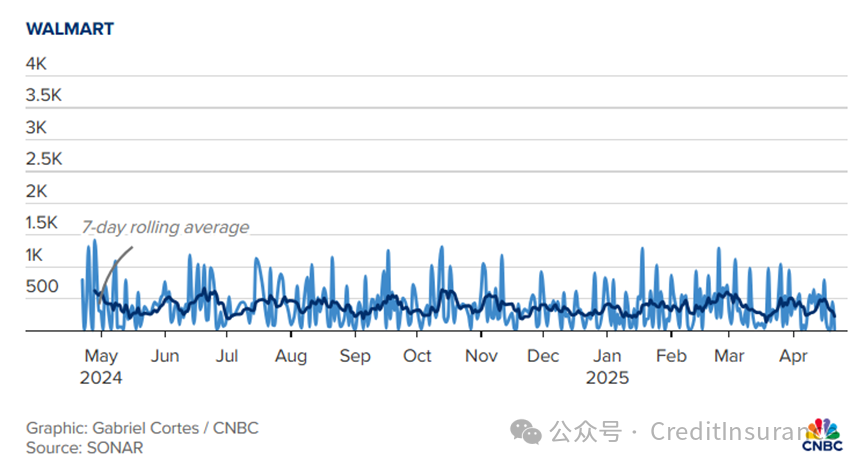Click the WALMART chart title
Viewport: 865px width, 466px height.
pyautogui.click(x=70, y=29)
